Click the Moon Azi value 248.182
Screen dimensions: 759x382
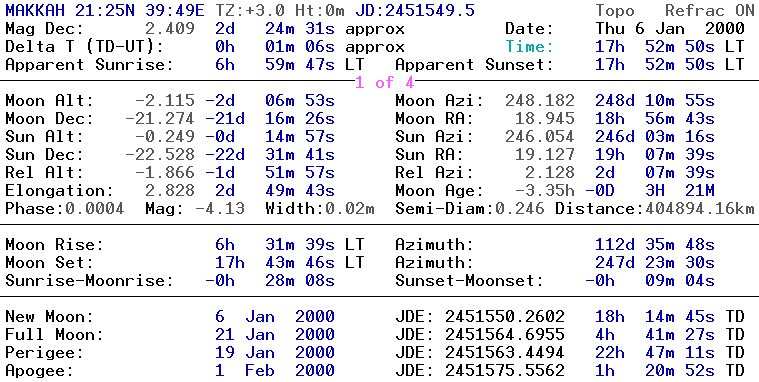click(x=540, y=101)
